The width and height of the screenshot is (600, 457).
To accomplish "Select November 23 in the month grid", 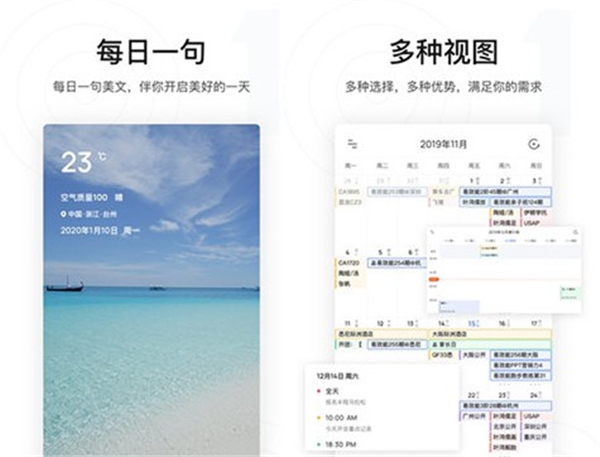I will tap(504, 395).
